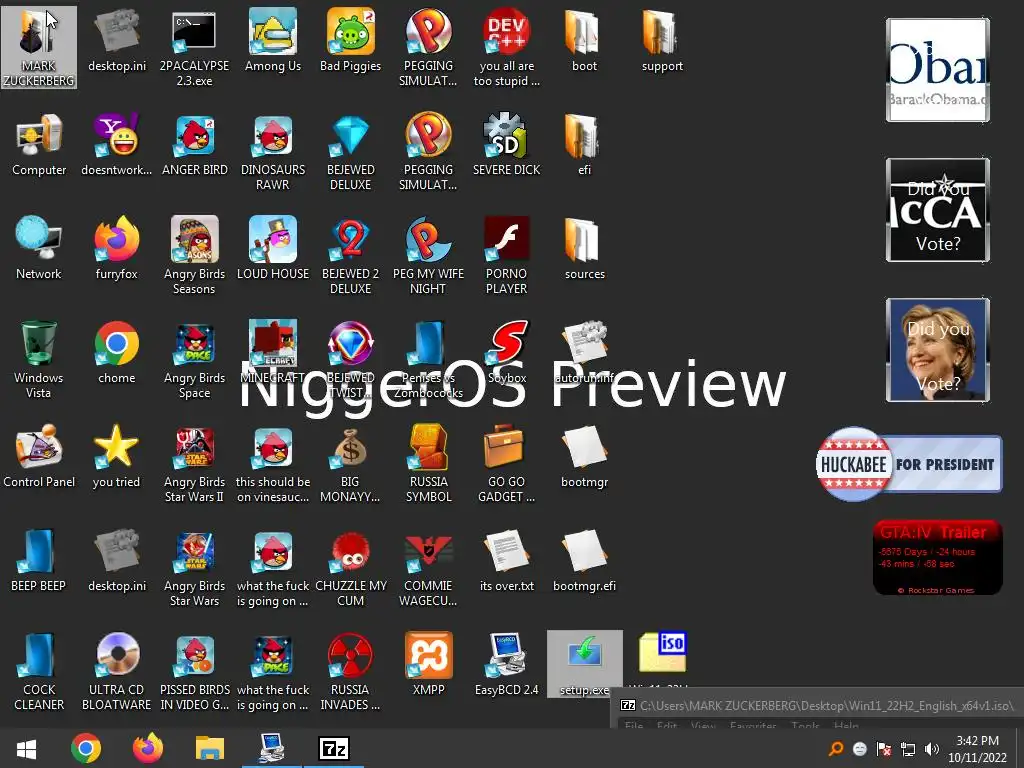Launch the Among Us shortcut
This screenshot has height=768, width=1024.
[x=272, y=40]
